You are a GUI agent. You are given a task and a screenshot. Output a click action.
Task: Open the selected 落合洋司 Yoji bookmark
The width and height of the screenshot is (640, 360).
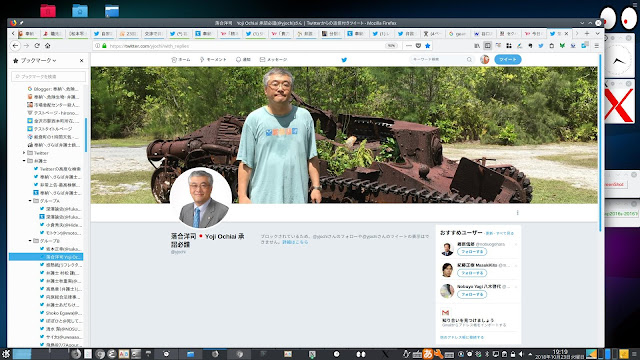click(46, 257)
